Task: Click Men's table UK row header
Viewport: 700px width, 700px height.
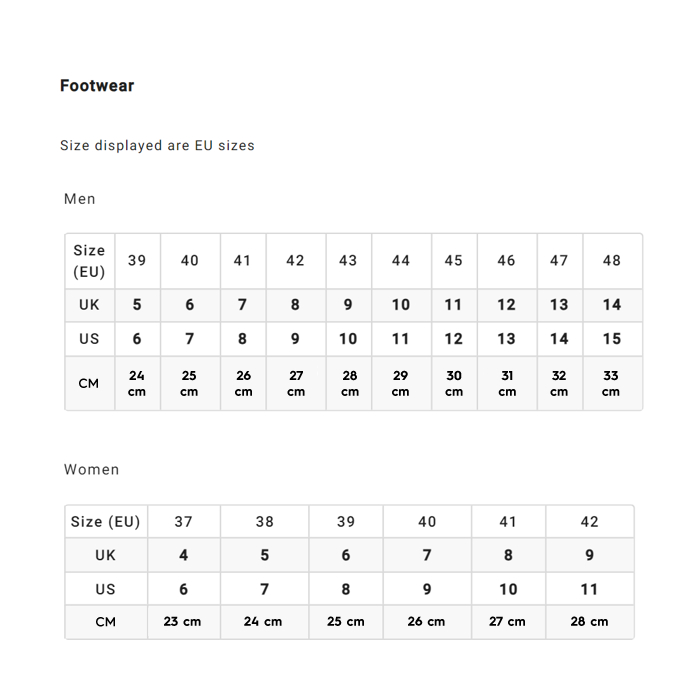Action: click(90, 305)
